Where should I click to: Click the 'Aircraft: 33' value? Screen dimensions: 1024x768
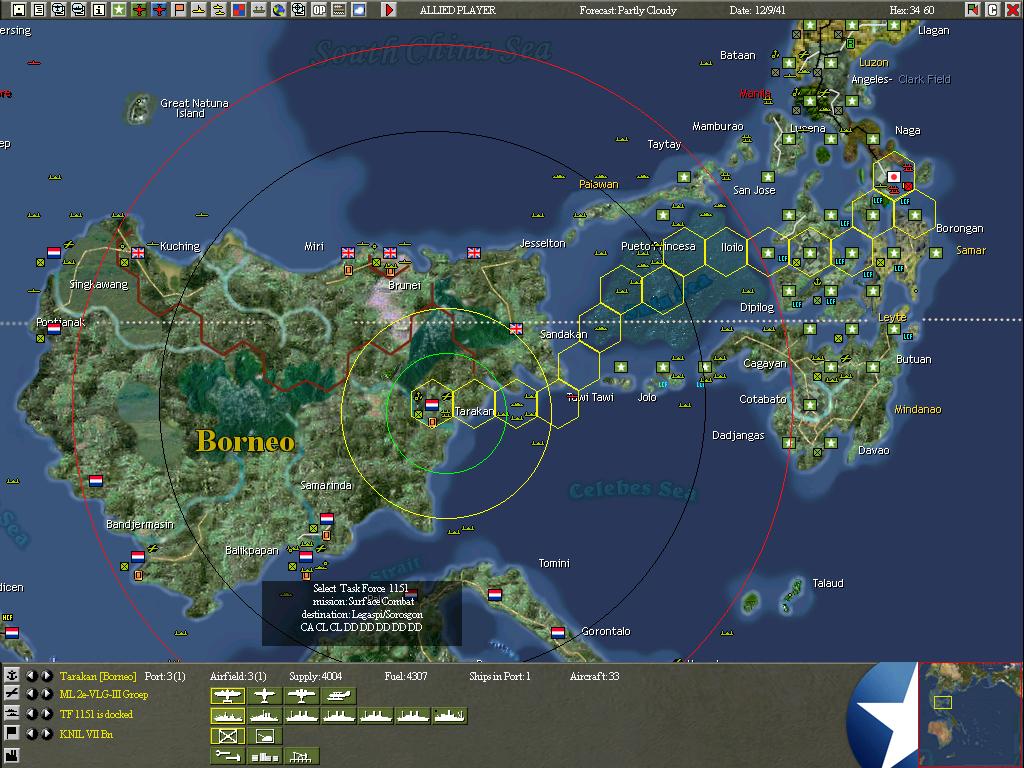594,676
